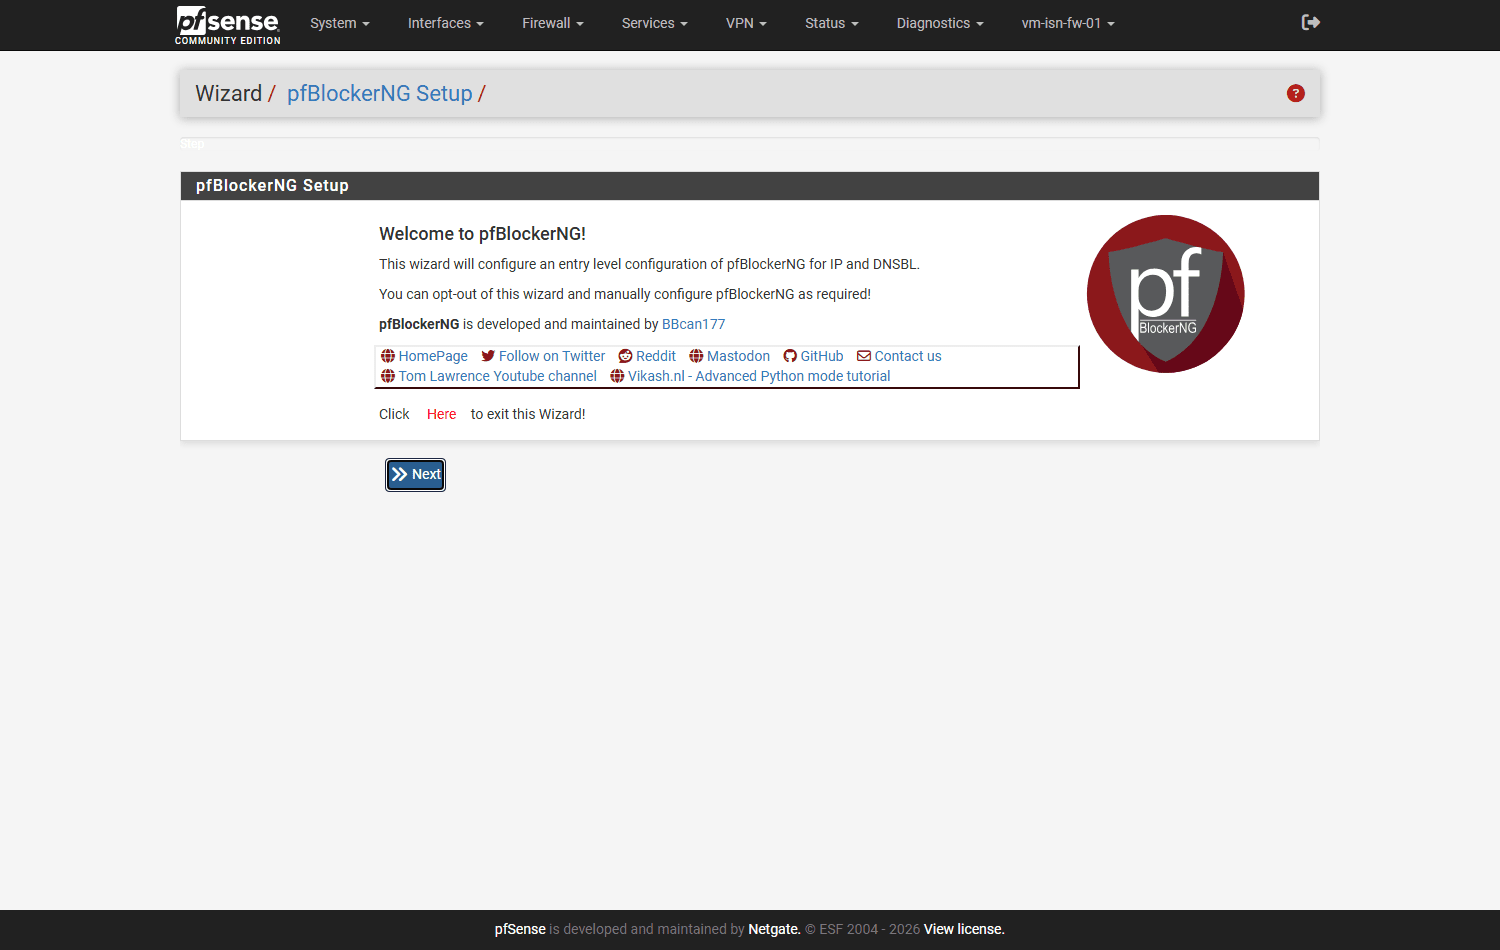Click the pfBlockerNG shield logo
1500x950 pixels.
pyautogui.click(x=1166, y=294)
